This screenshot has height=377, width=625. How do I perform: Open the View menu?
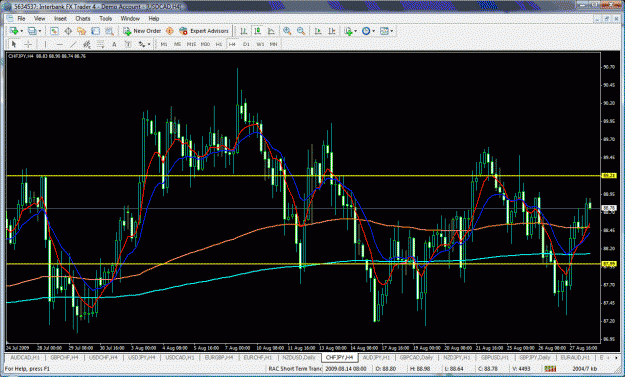[x=39, y=18]
